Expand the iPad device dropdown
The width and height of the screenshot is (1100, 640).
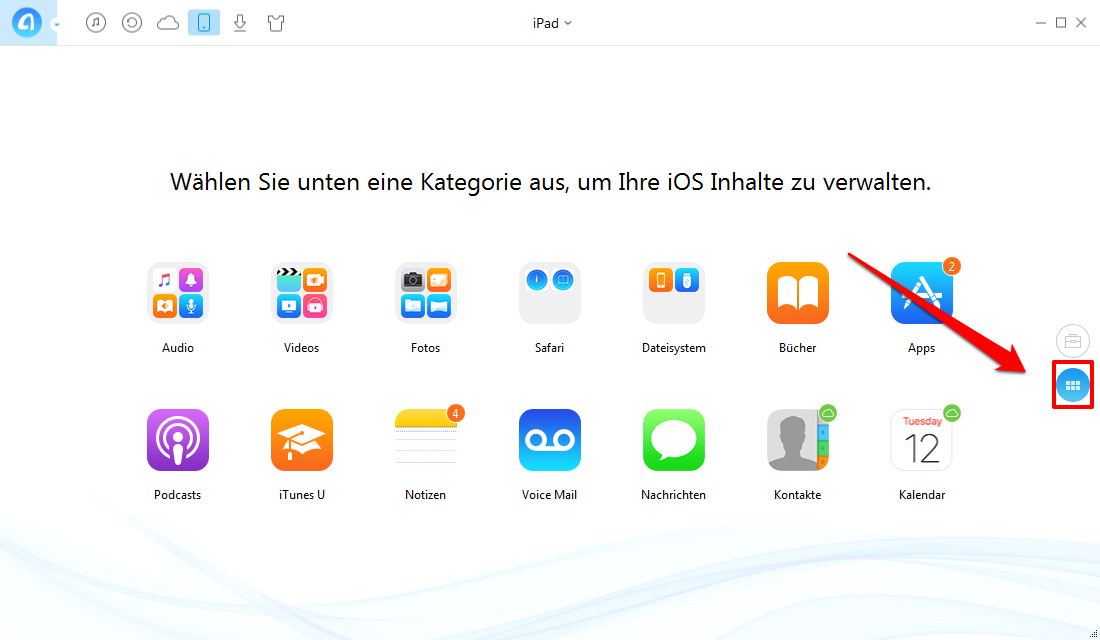(552, 23)
